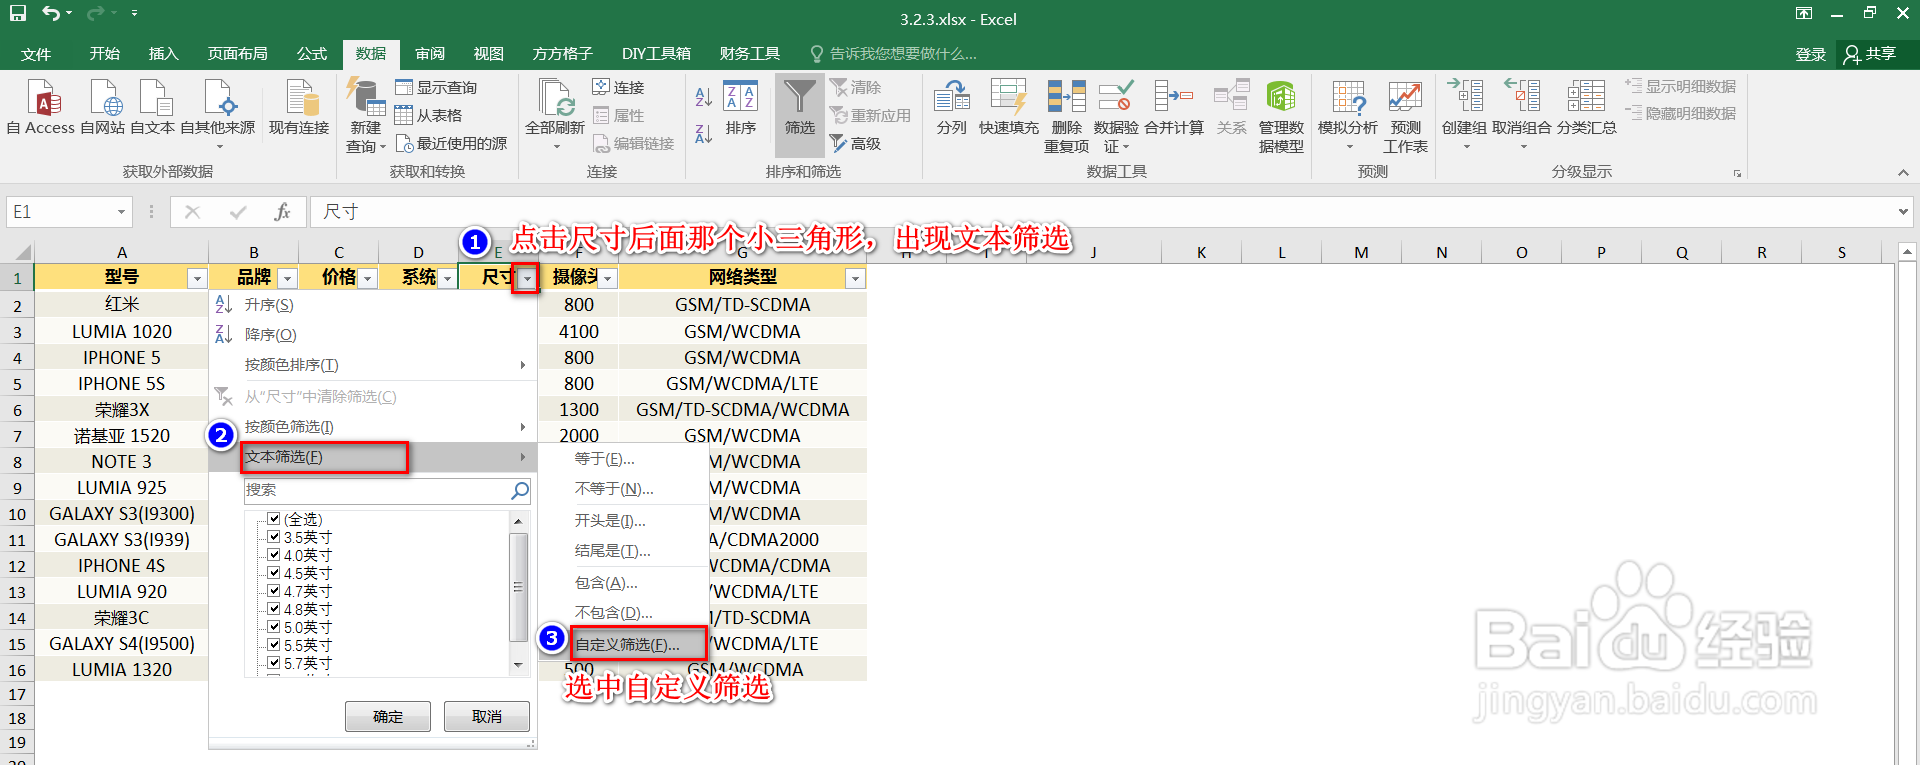The image size is (1920, 765).
Task: Uncheck the 5.0英寸 filter checkbox
Action: point(274,627)
